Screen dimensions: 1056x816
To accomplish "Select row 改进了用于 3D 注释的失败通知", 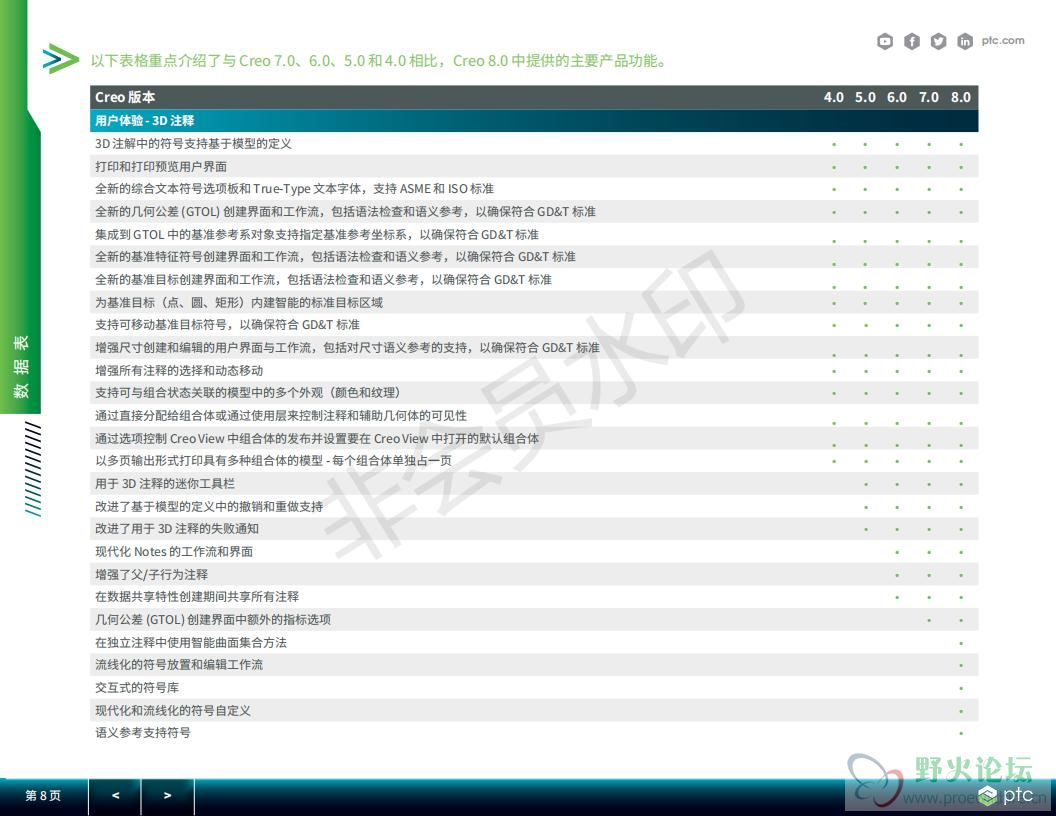I will tap(534, 529).
